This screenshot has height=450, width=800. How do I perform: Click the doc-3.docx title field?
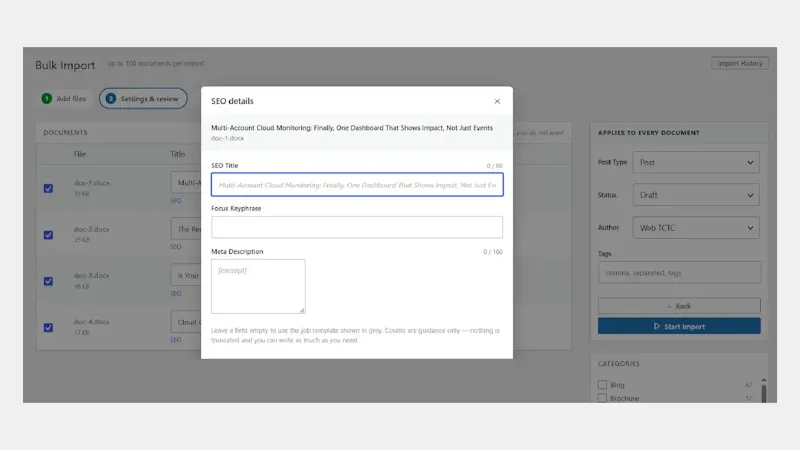pyautogui.click(x=186, y=276)
